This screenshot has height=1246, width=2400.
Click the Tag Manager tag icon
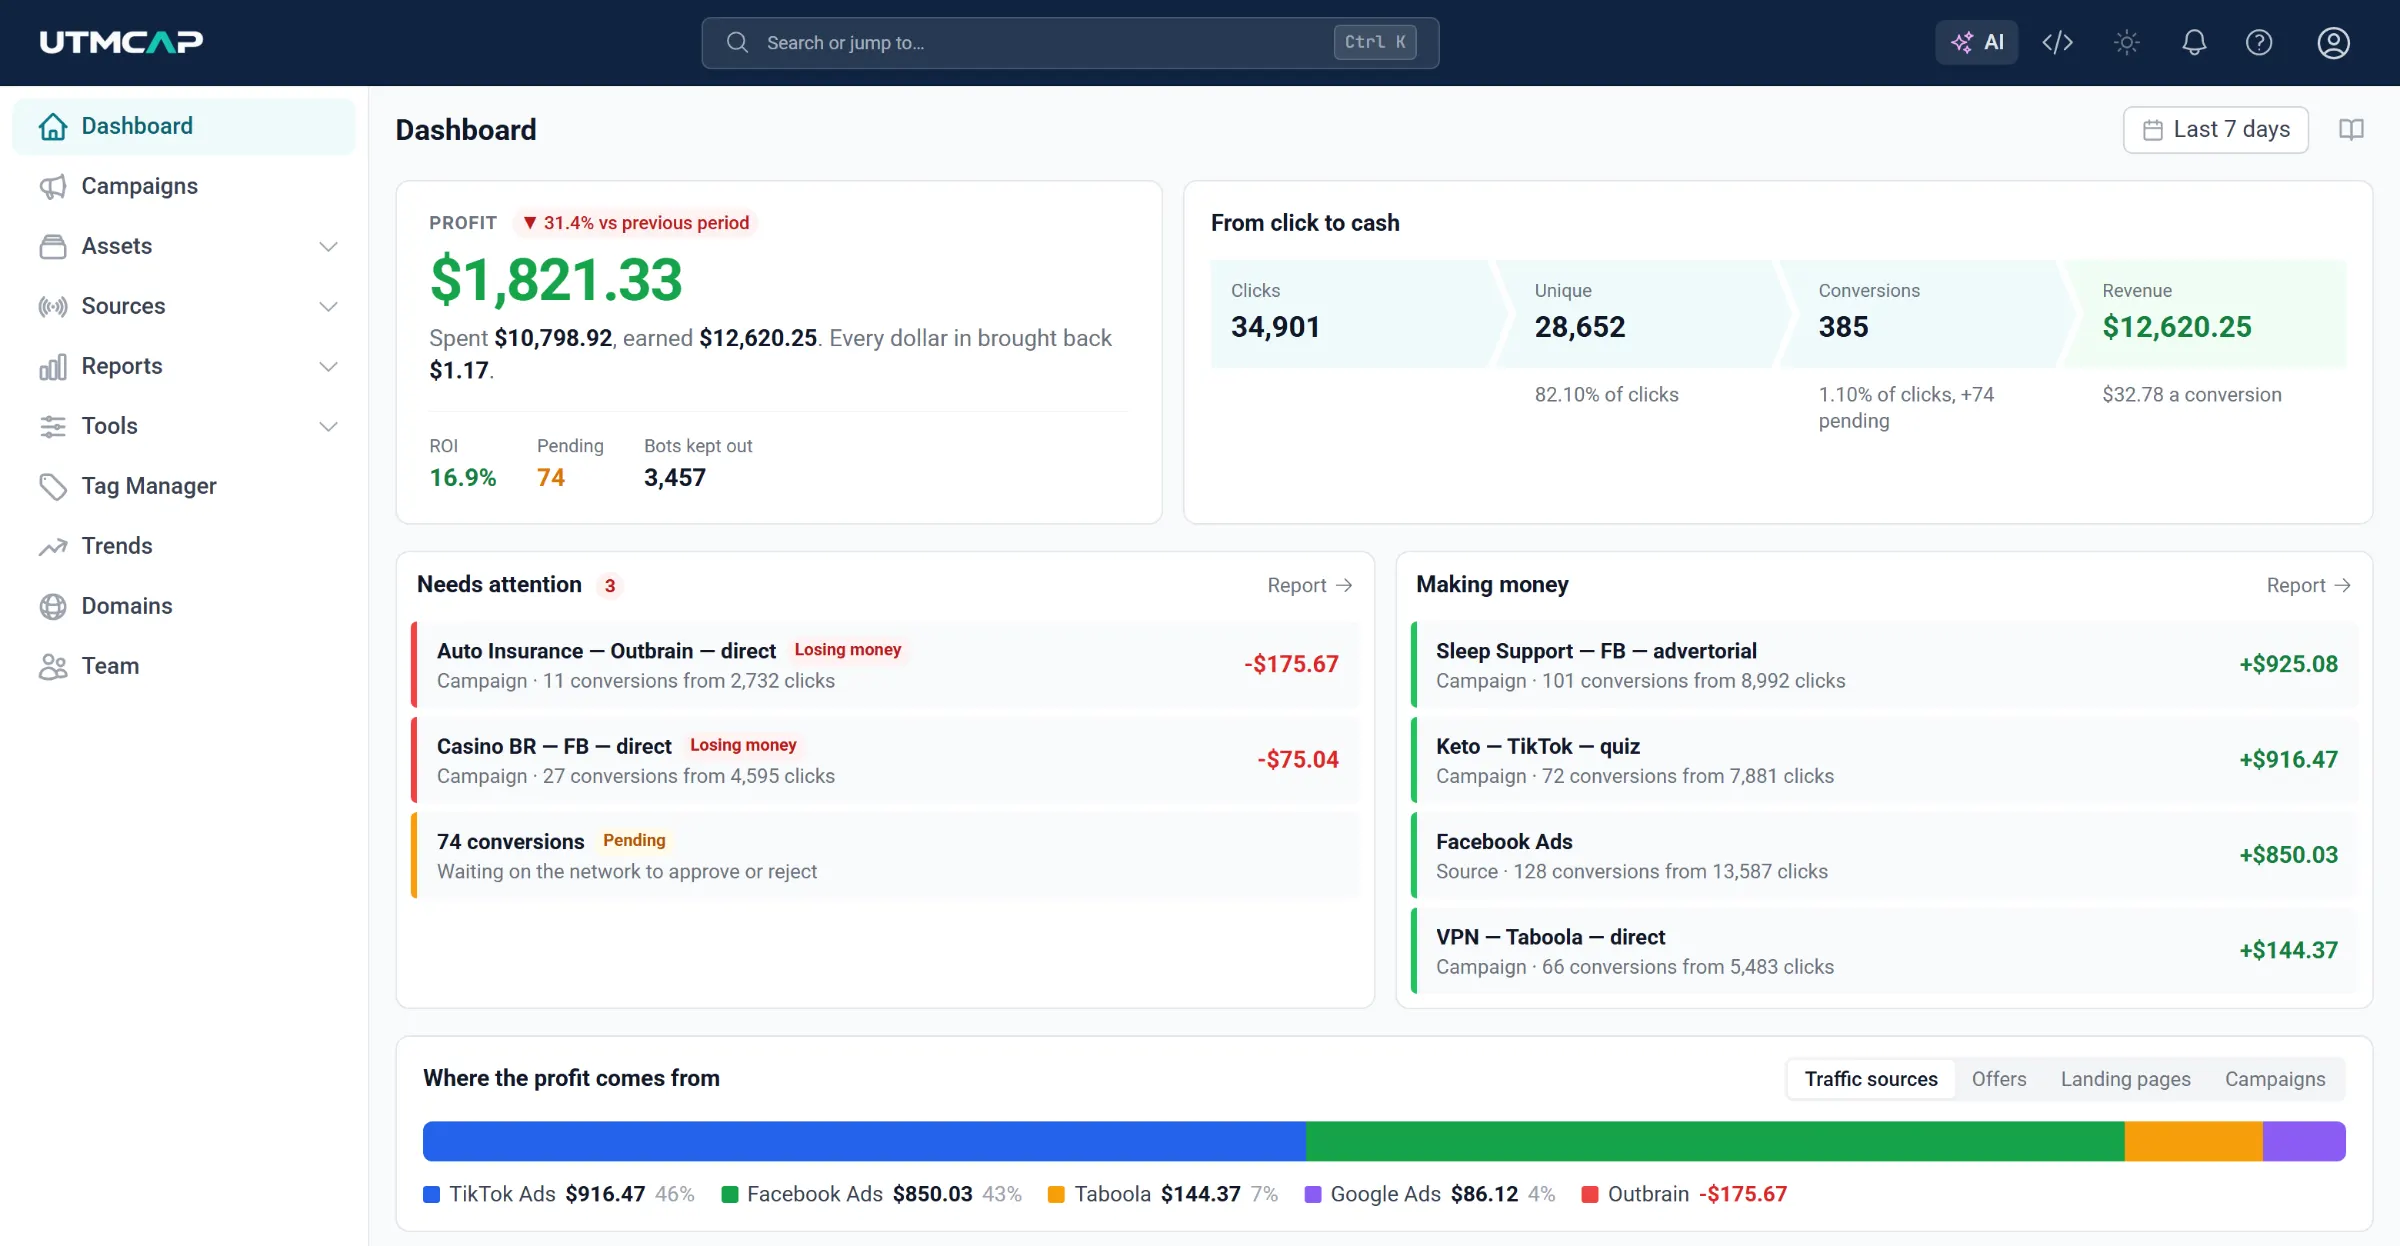52,486
